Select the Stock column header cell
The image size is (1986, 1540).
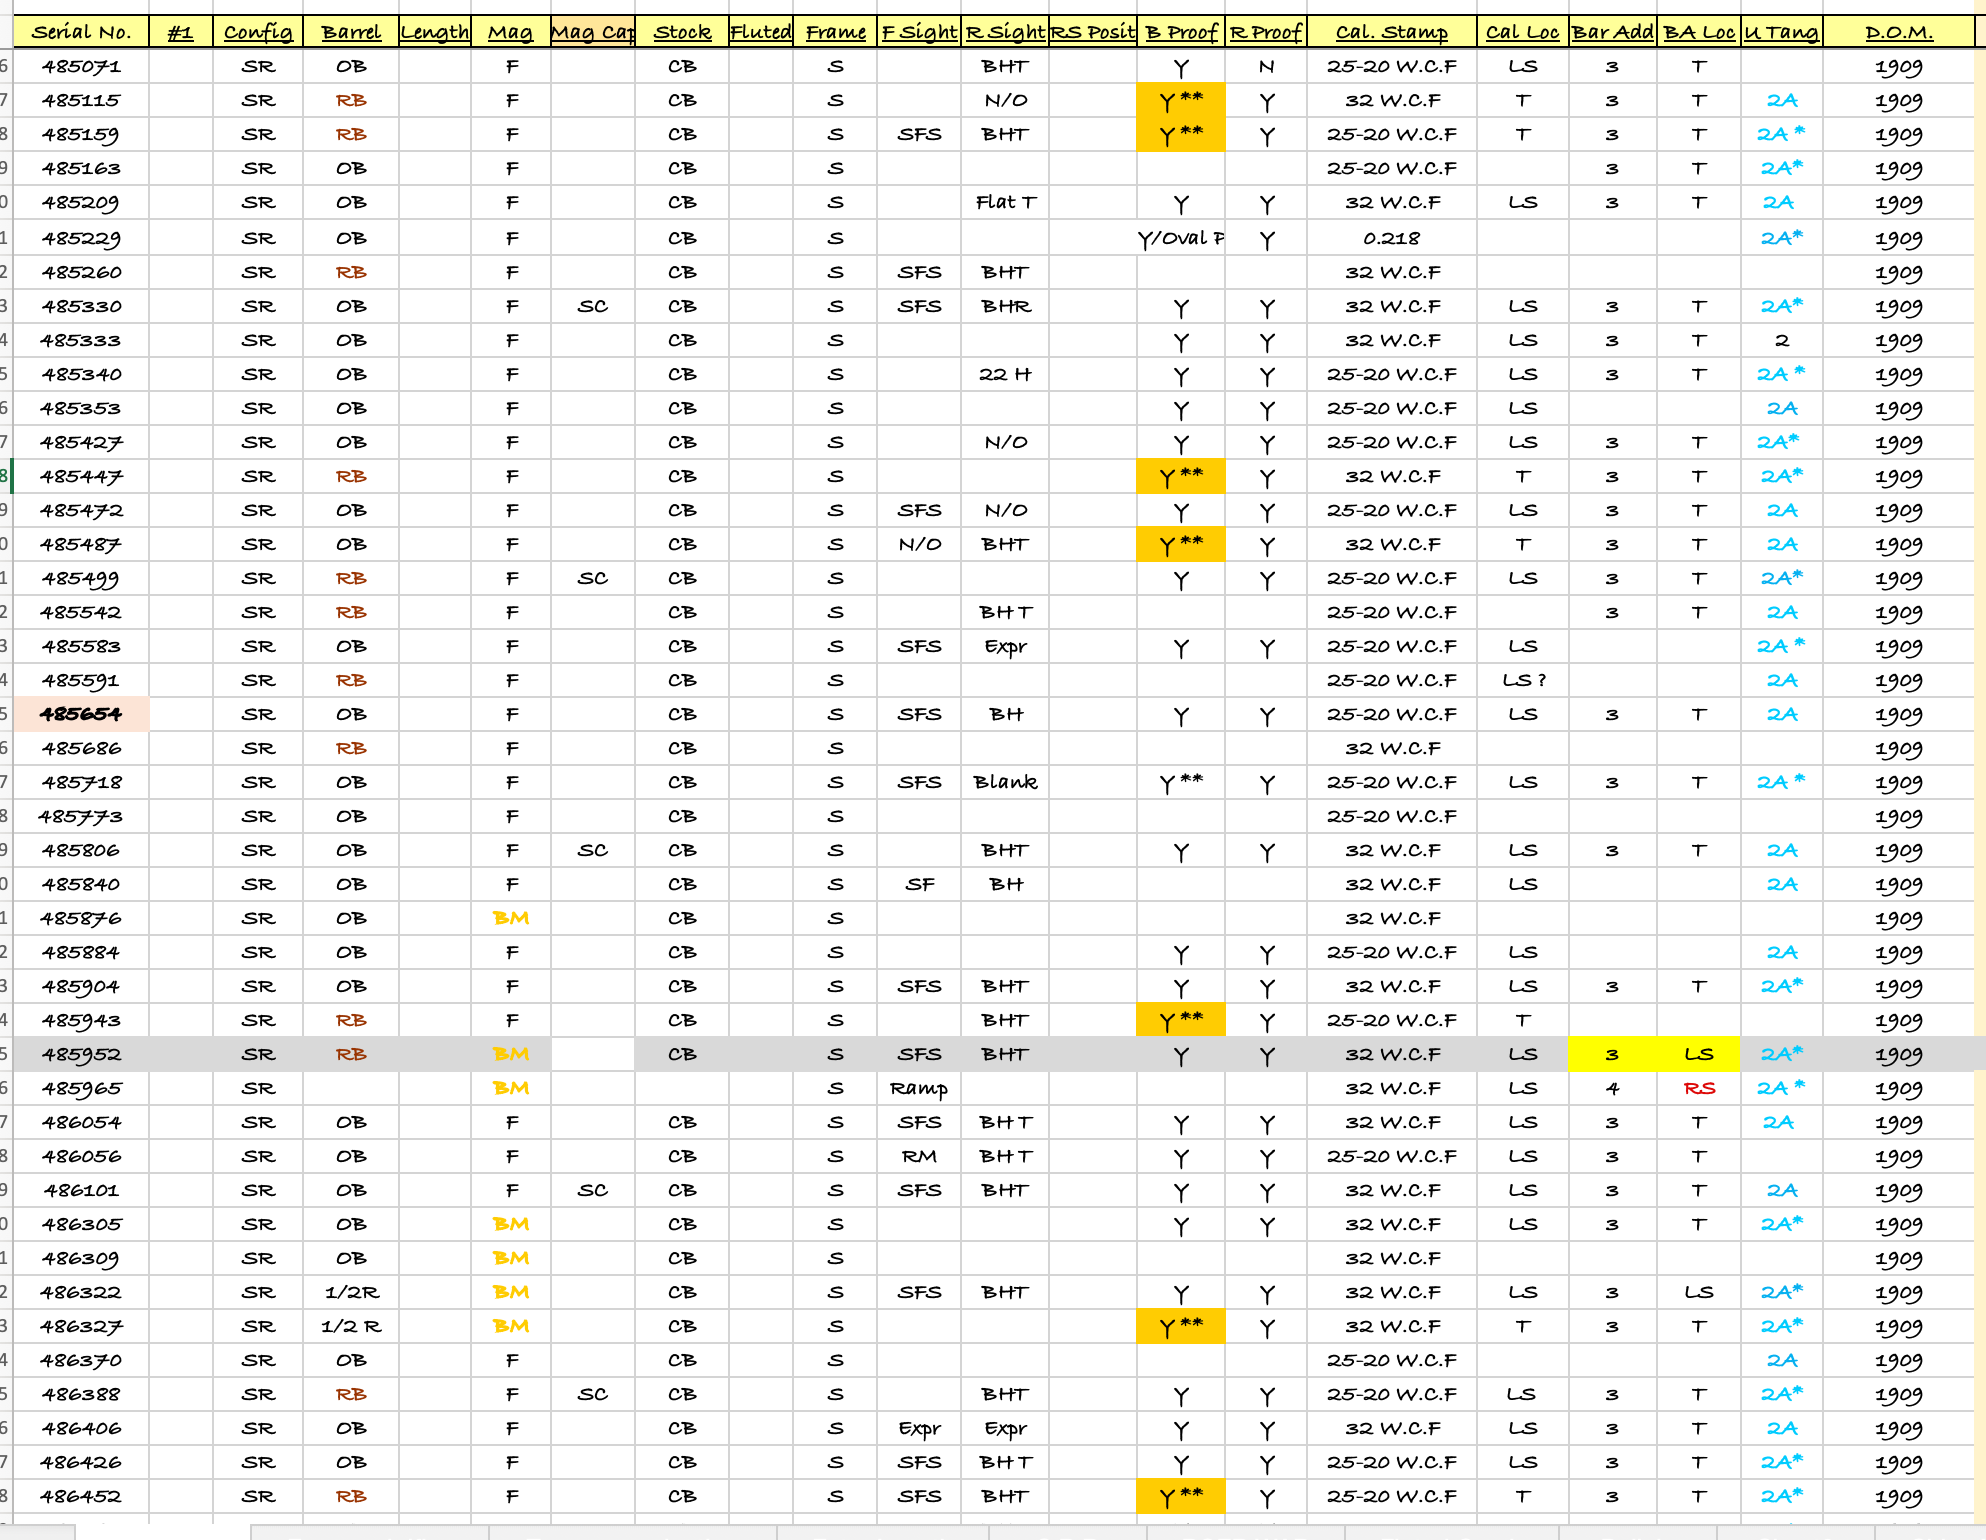(682, 32)
